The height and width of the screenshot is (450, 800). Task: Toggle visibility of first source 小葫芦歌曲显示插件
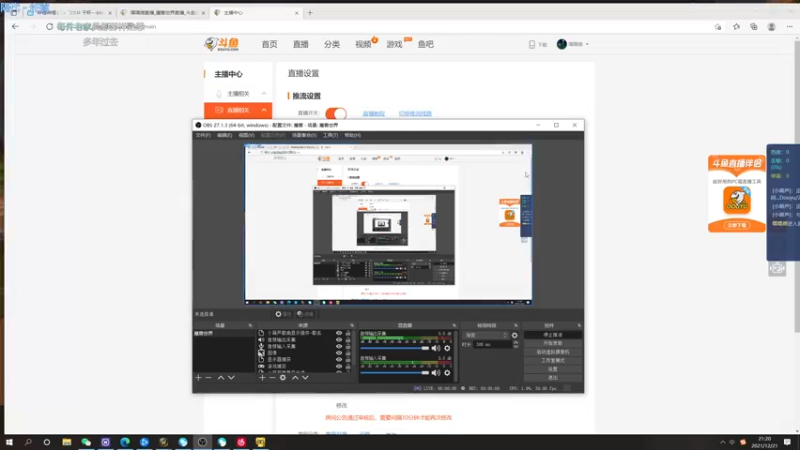click(x=339, y=333)
